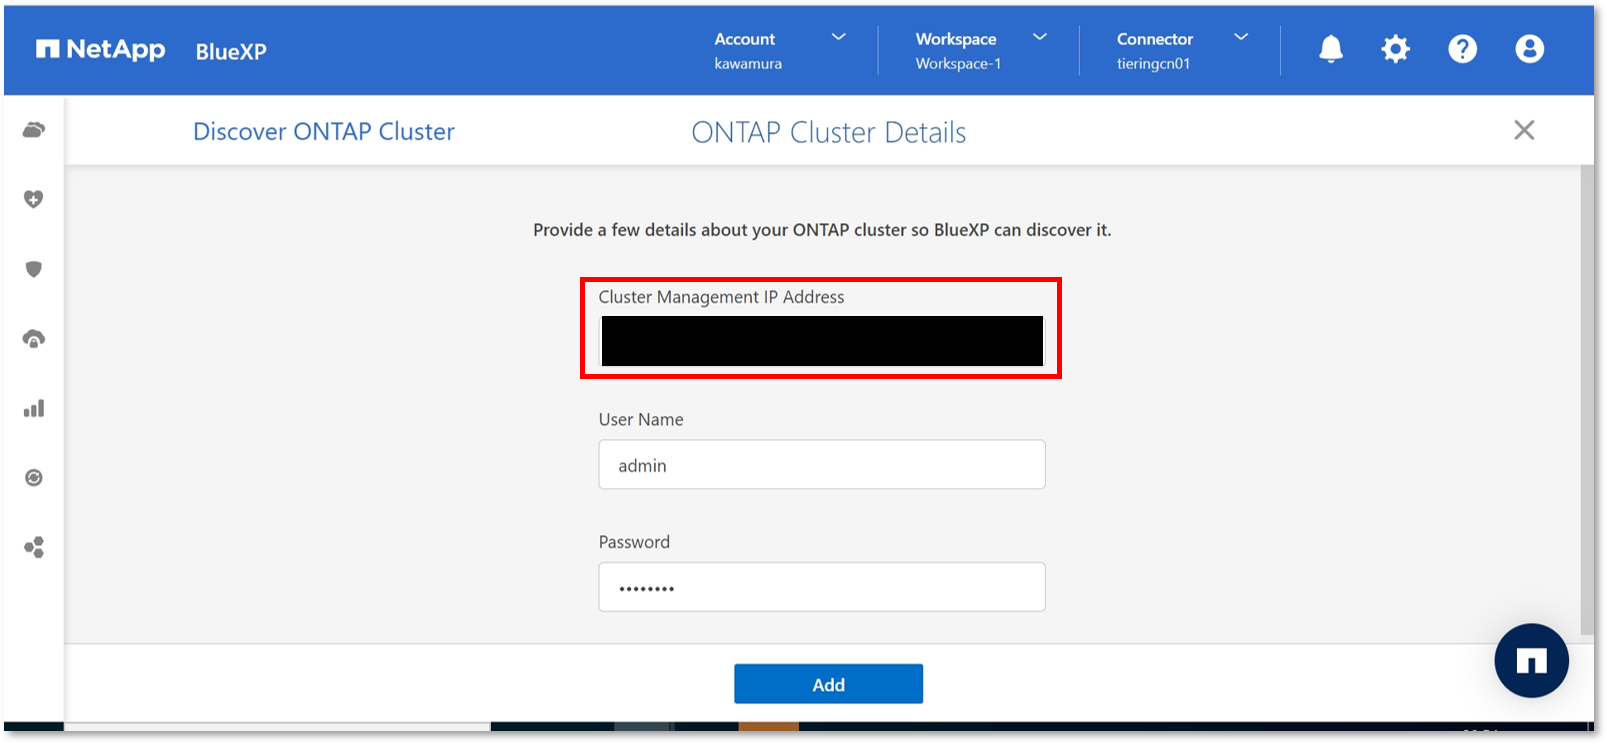Click the Cluster Management IP Address label
Viewport: 1607px width, 744px height.
pos(721,297)
